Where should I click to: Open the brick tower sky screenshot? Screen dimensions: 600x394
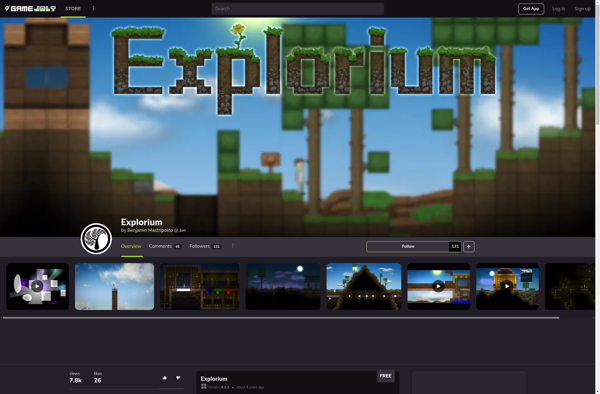tap(114, 286)
